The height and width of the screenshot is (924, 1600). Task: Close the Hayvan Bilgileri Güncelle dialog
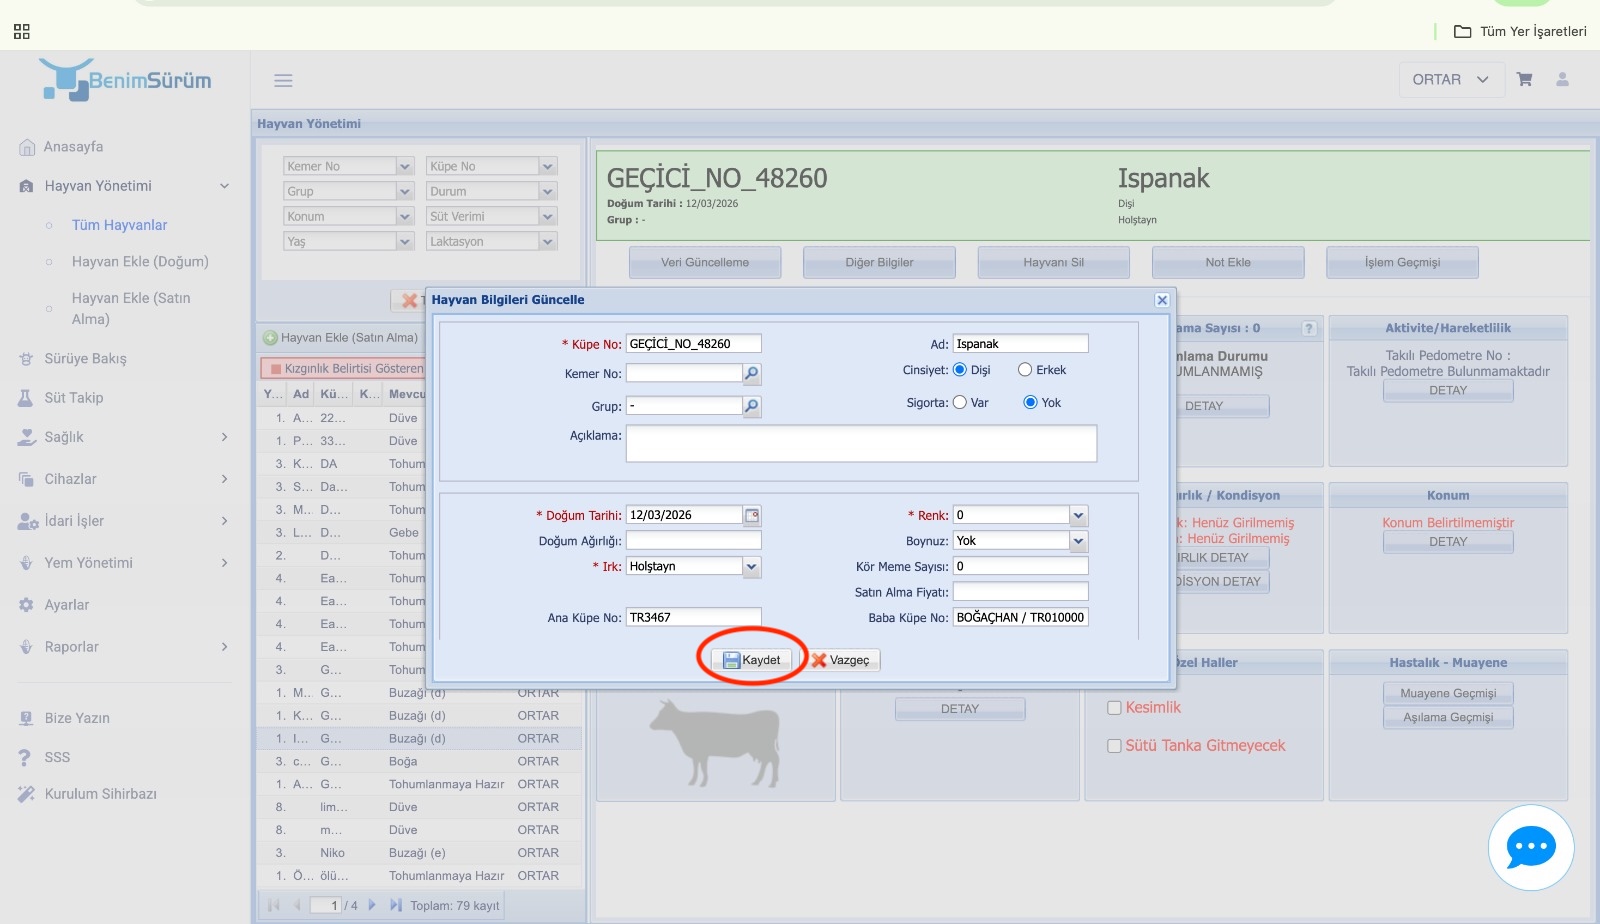pyautogui.click(x=1162, y=300)
